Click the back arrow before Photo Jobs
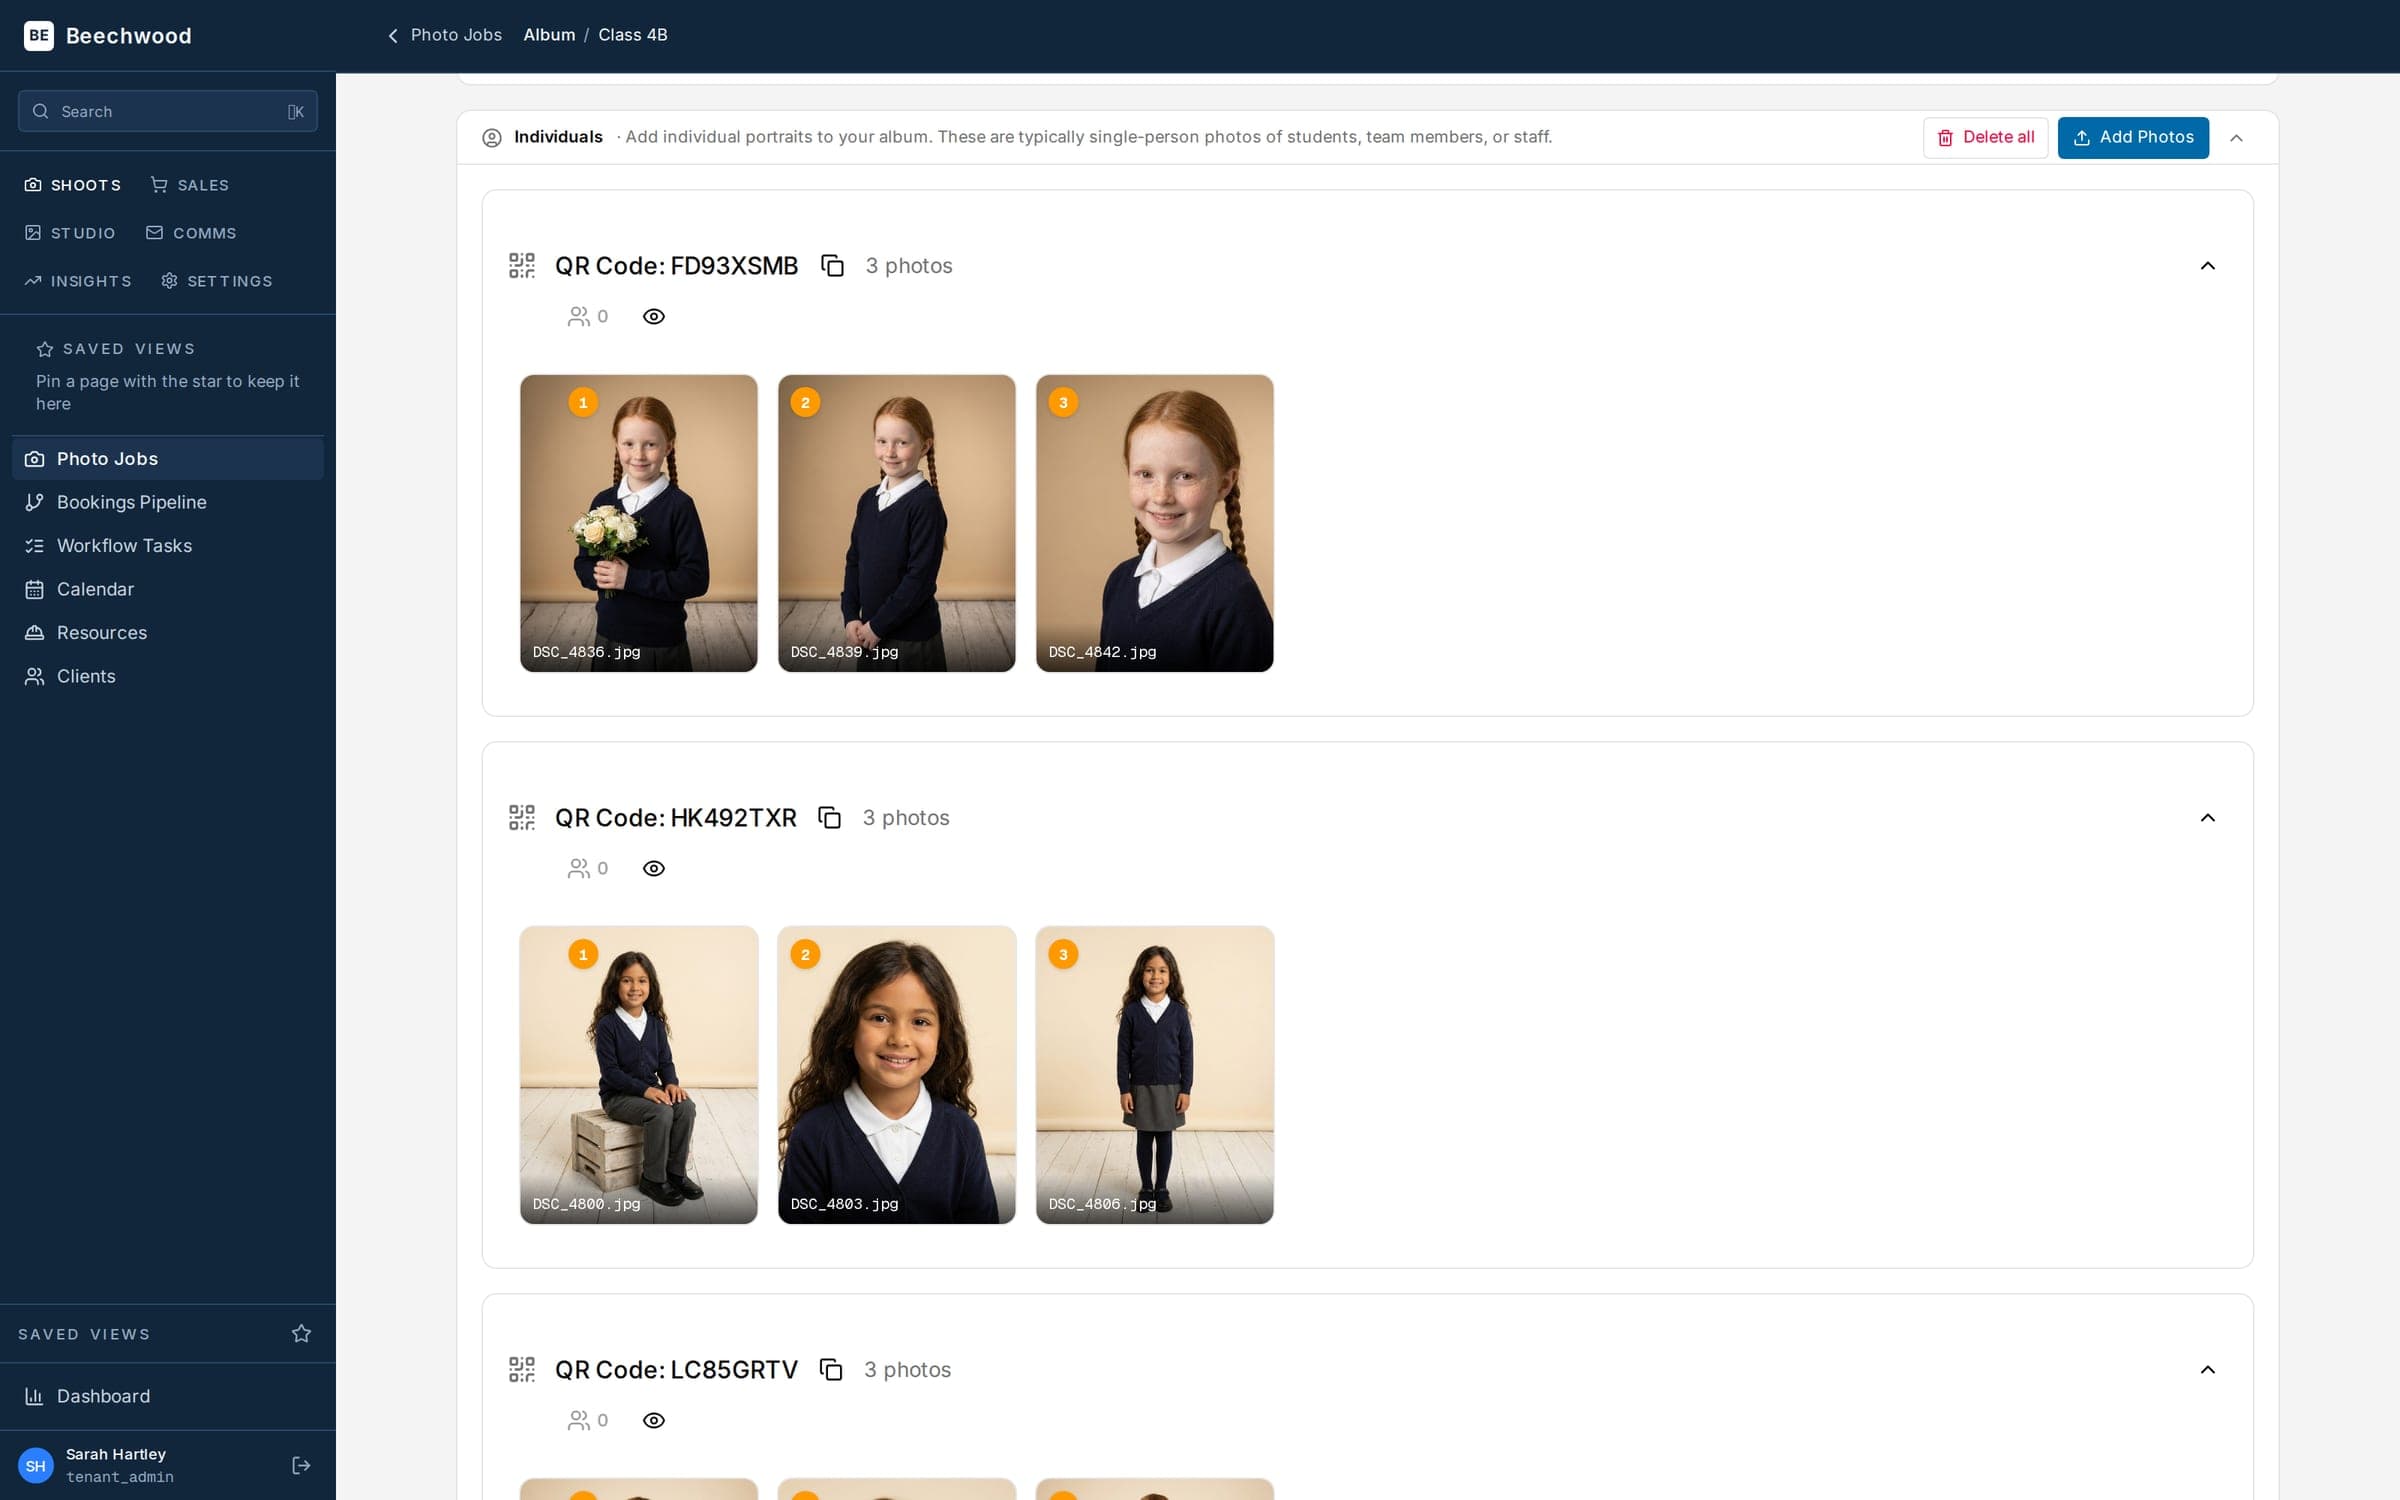The height and width of the screenshot is (1500, 2400). (393, 36)
